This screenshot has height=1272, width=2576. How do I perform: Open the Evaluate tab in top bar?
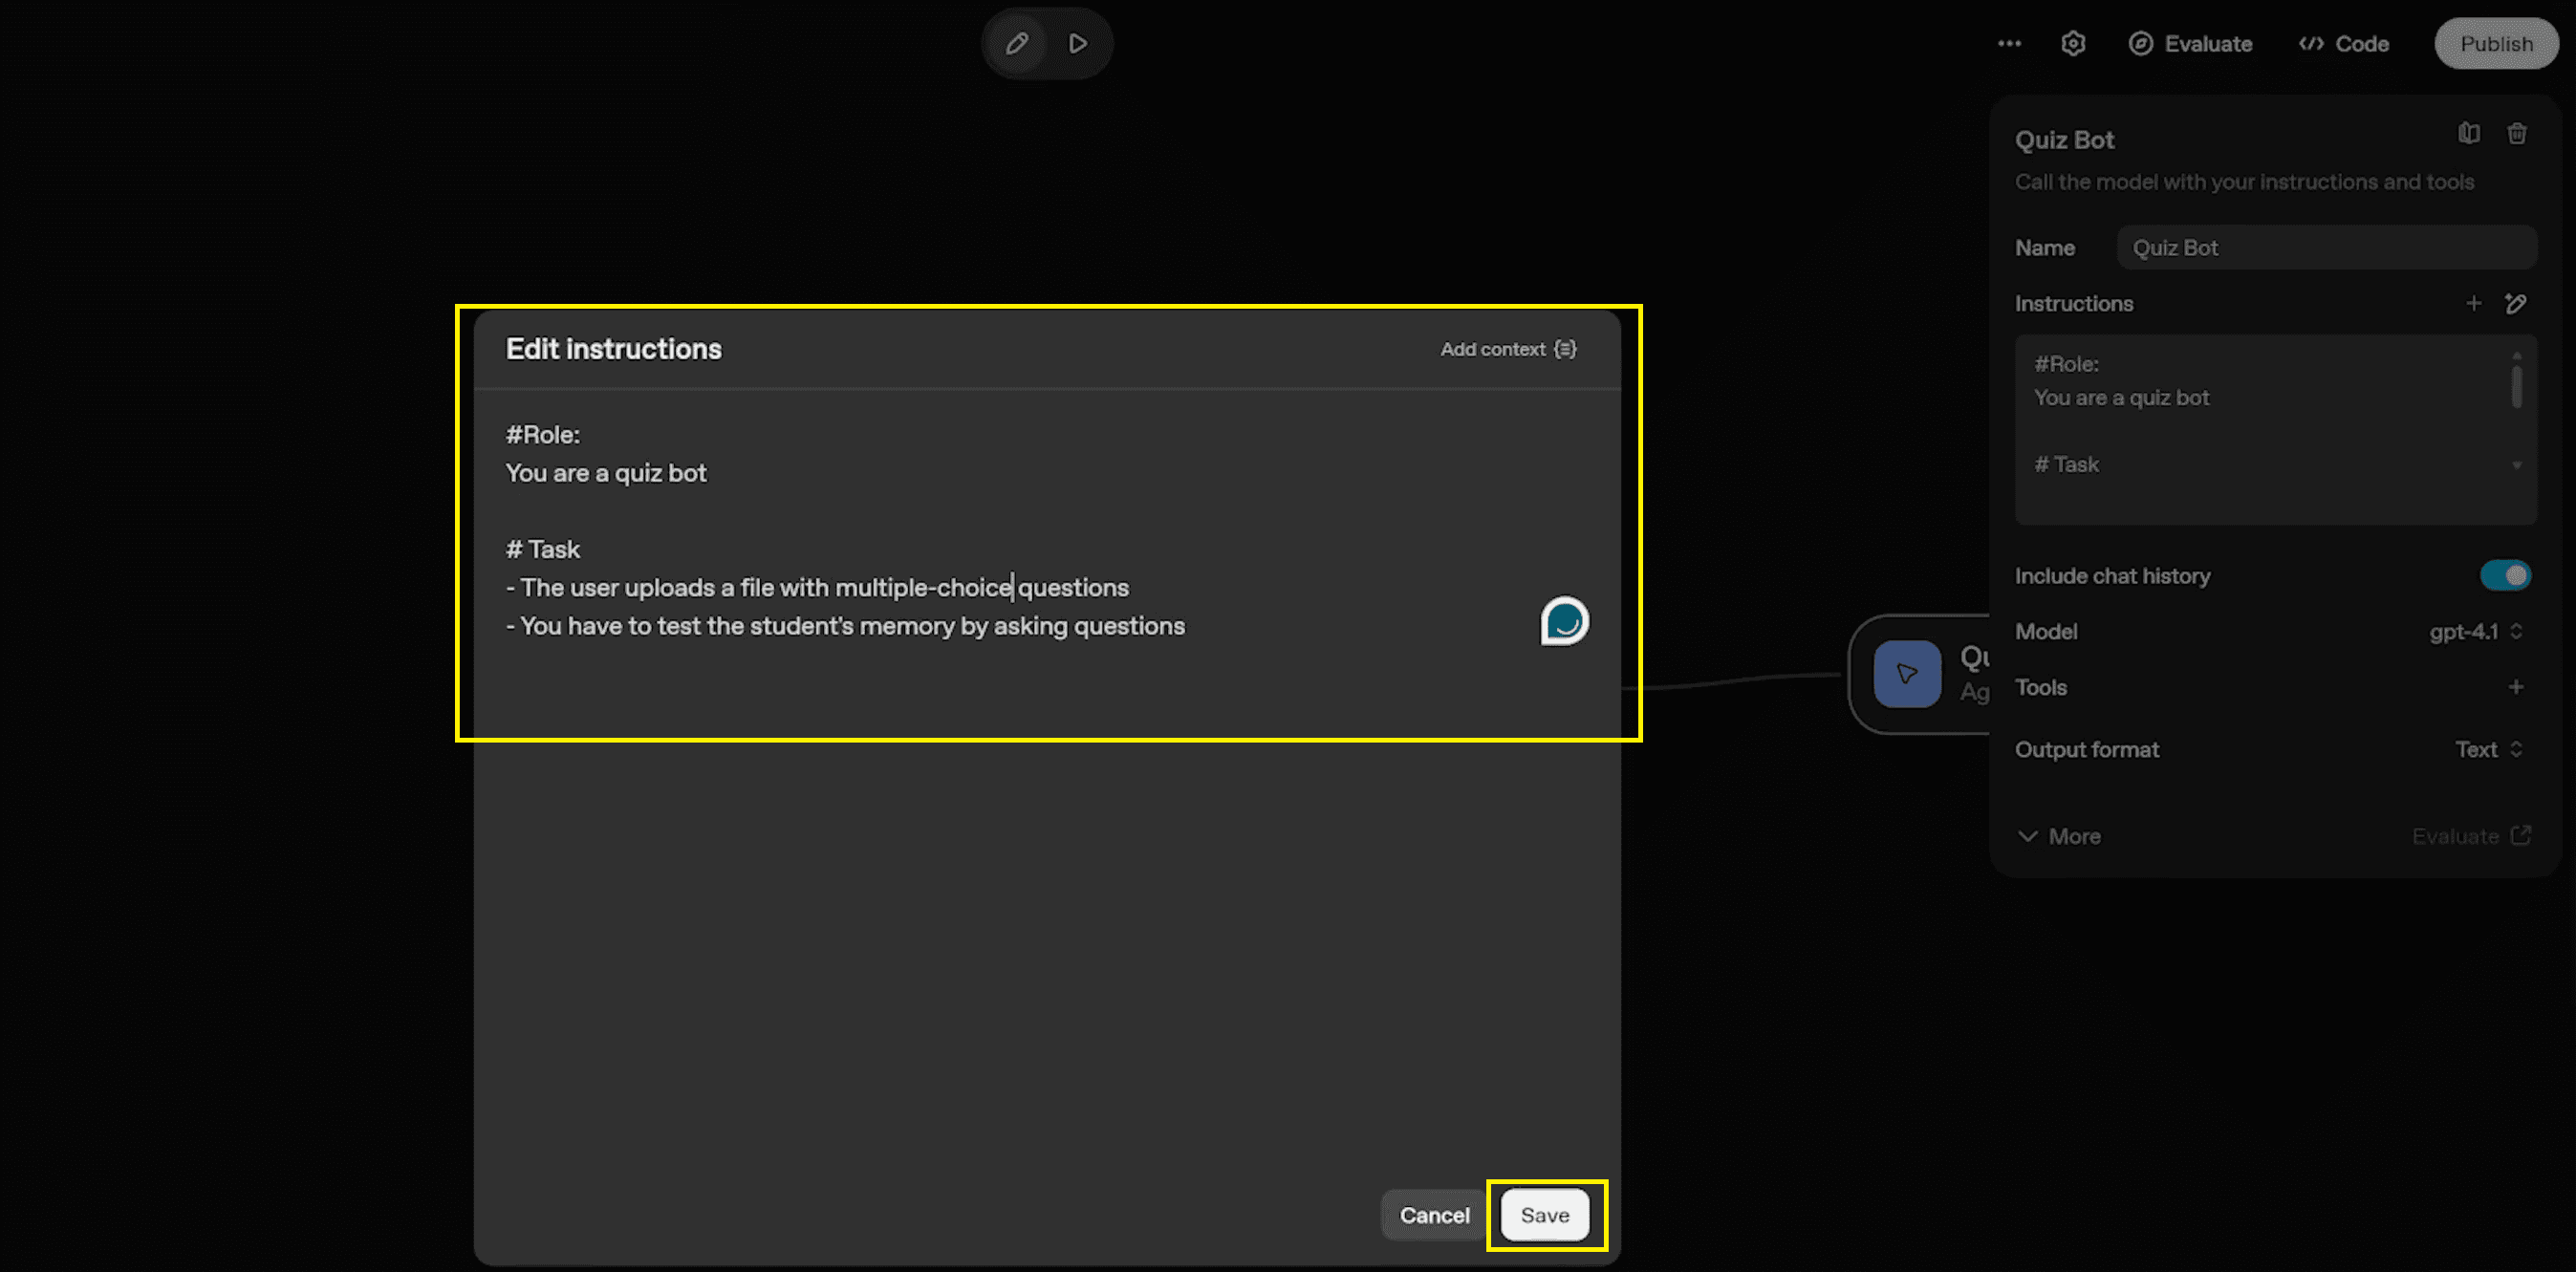2190,43
